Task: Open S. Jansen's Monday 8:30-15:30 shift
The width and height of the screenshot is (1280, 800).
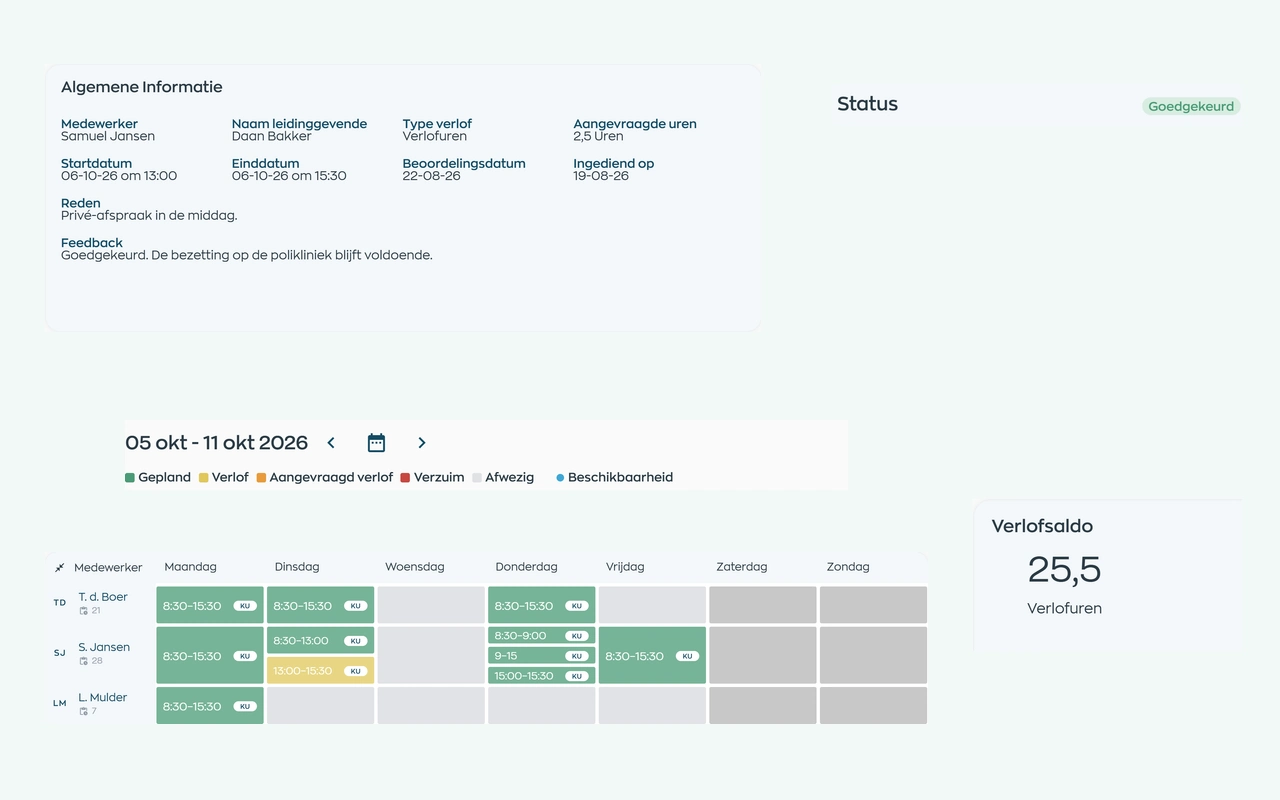Action: coord(210,655)
